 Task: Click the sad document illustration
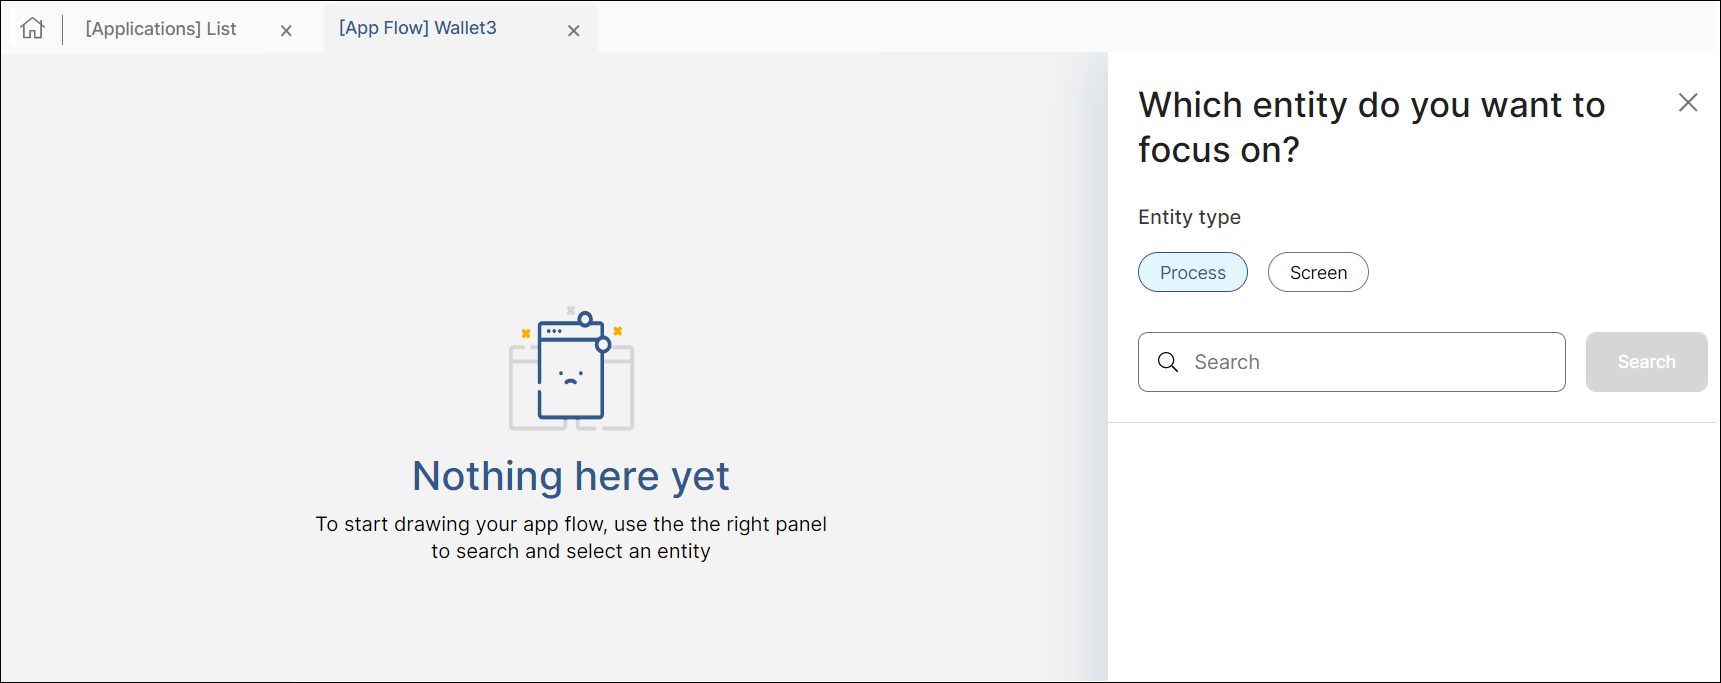pyautogui.click(x=571, y=370)
